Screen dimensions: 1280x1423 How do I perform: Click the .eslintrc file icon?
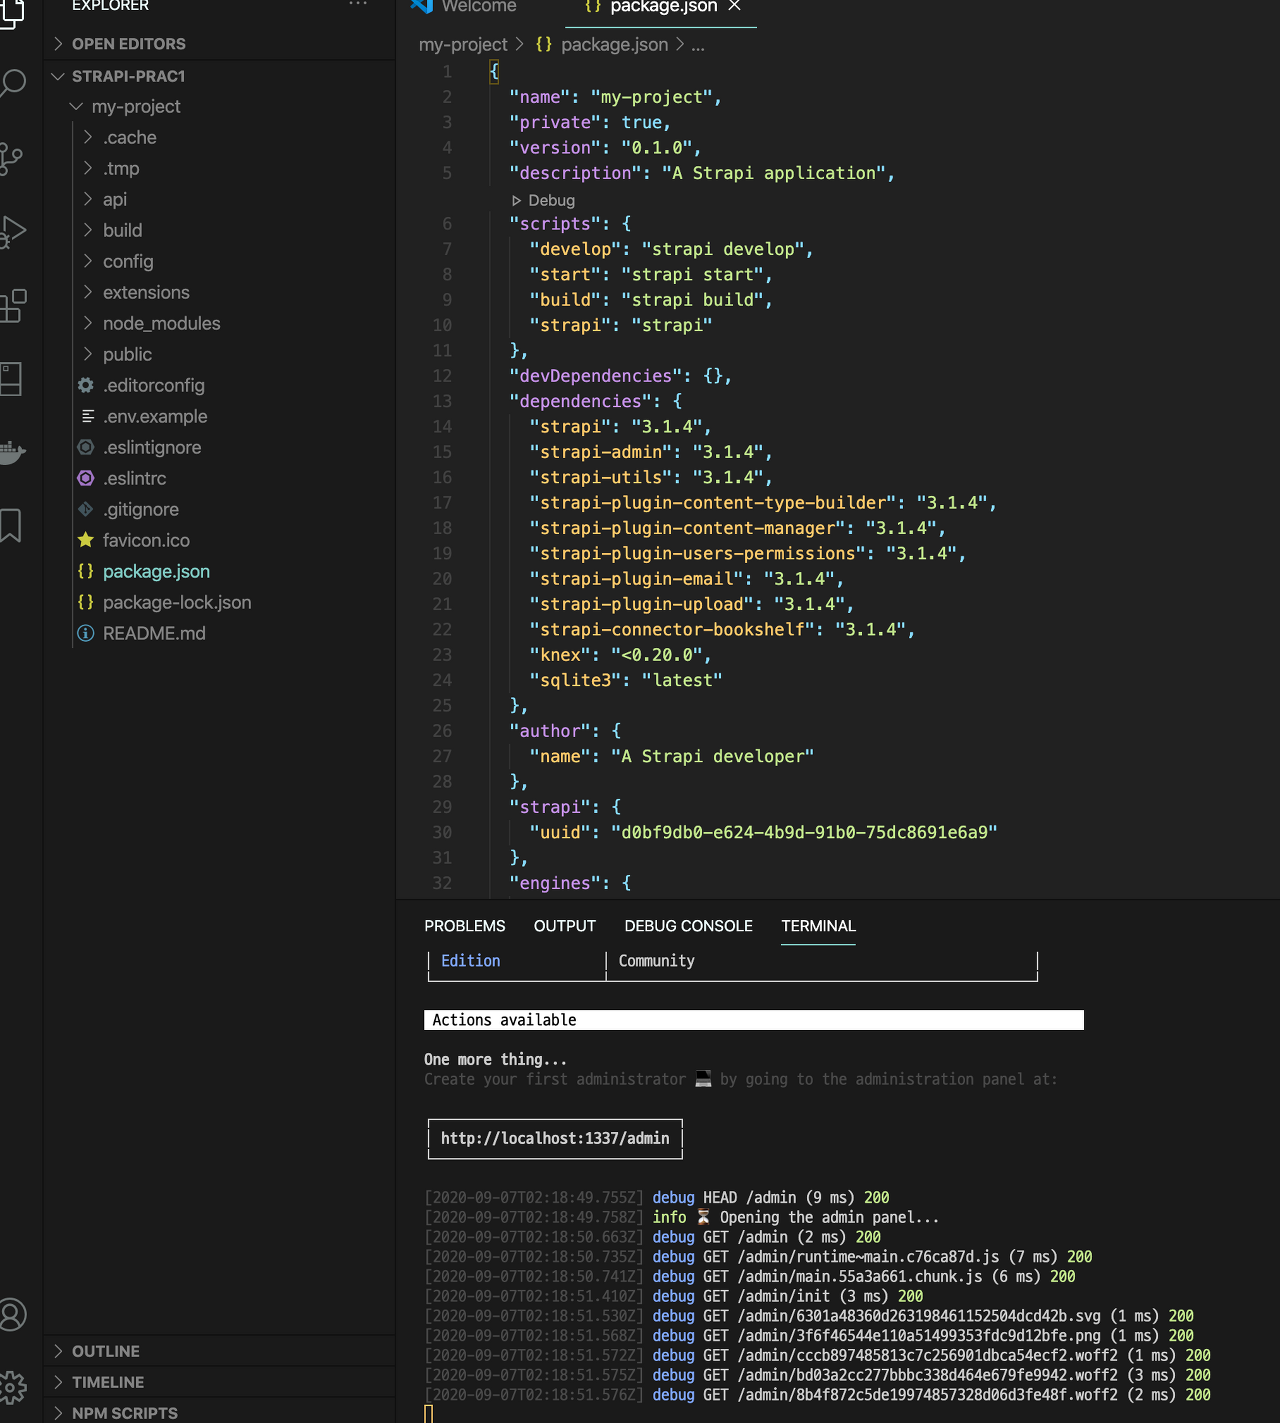click(86, 478)
